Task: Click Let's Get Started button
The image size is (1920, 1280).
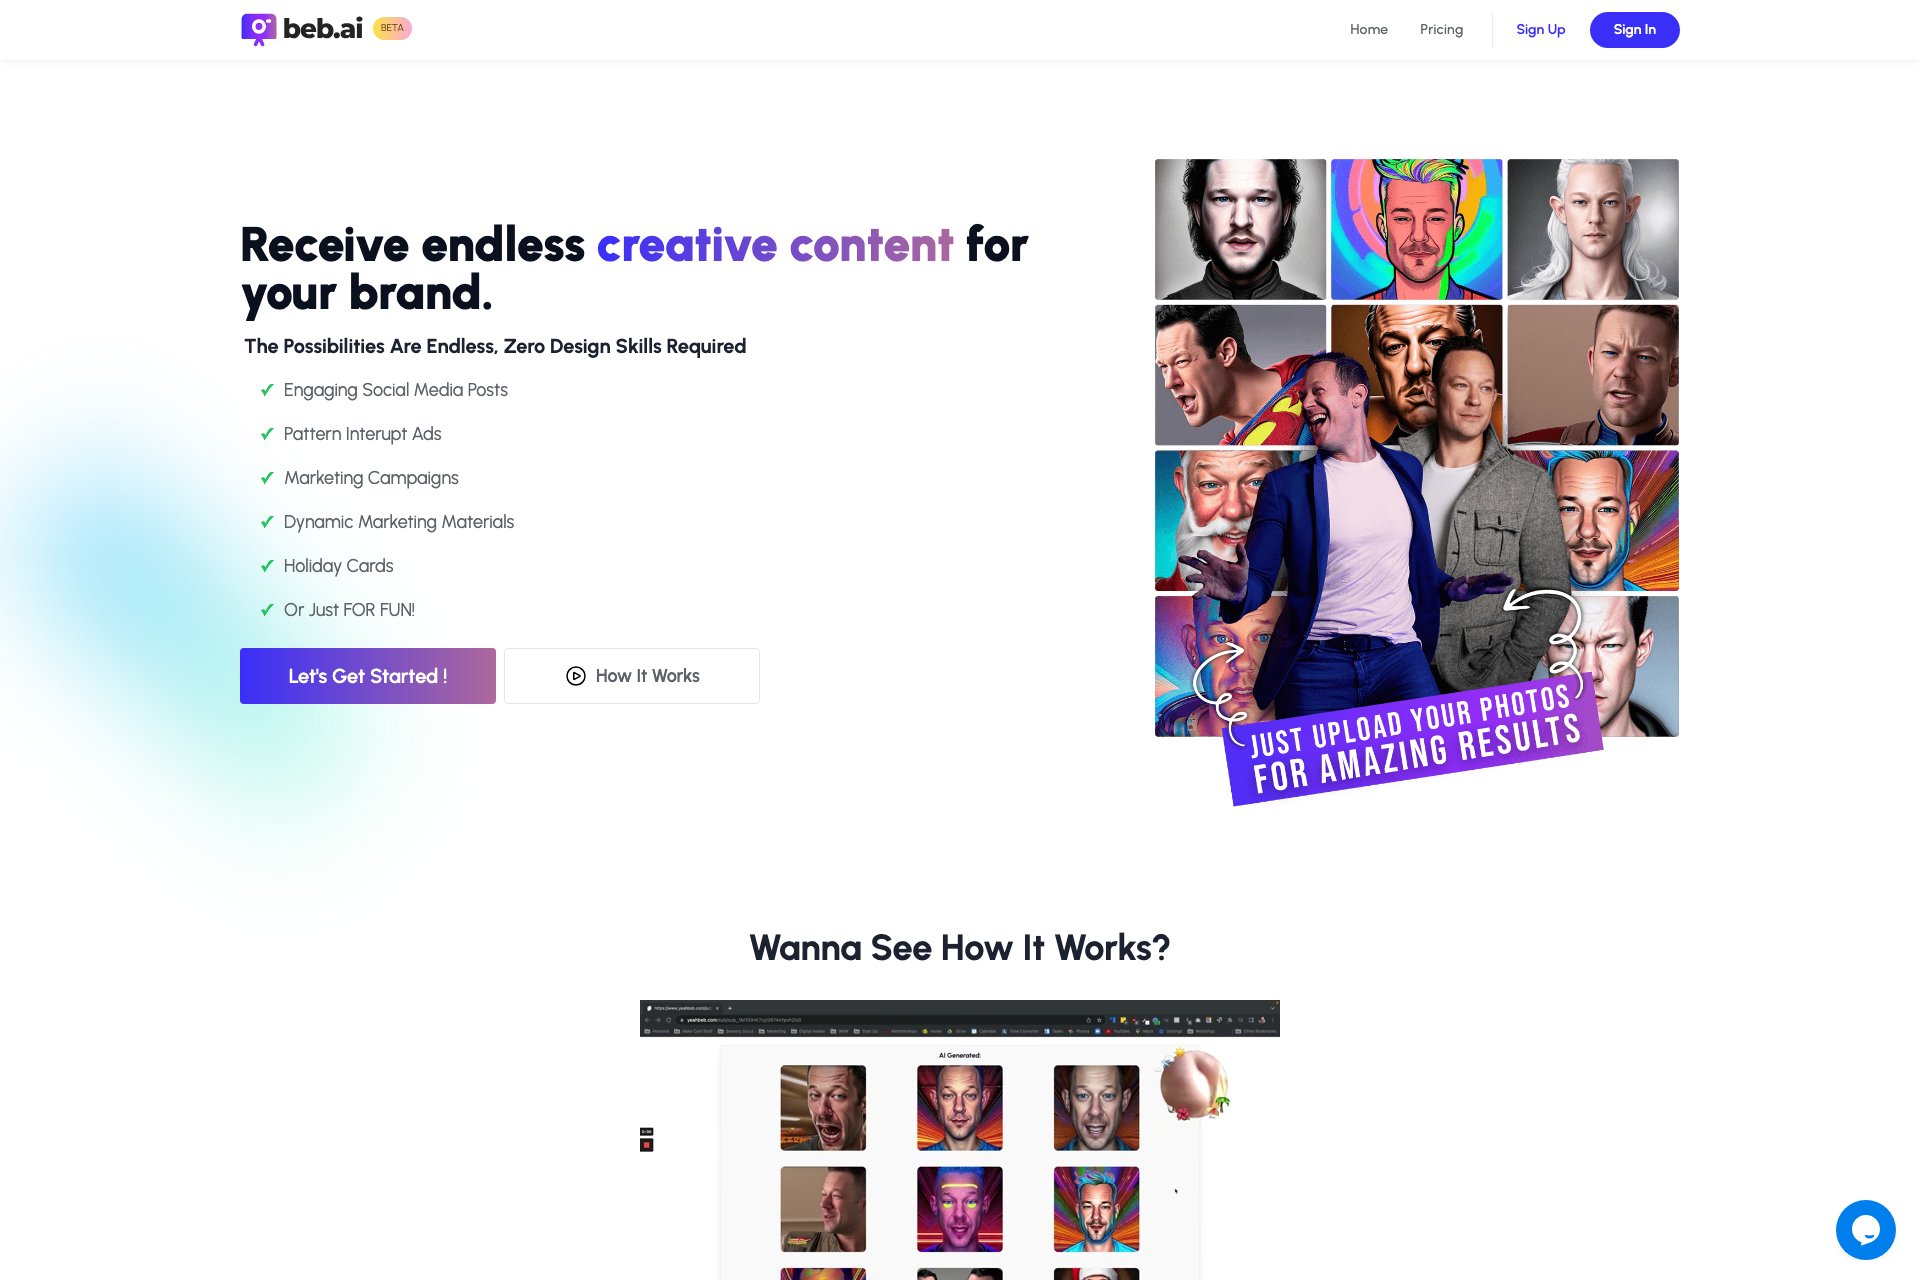Action: click(x=368, y=676)
